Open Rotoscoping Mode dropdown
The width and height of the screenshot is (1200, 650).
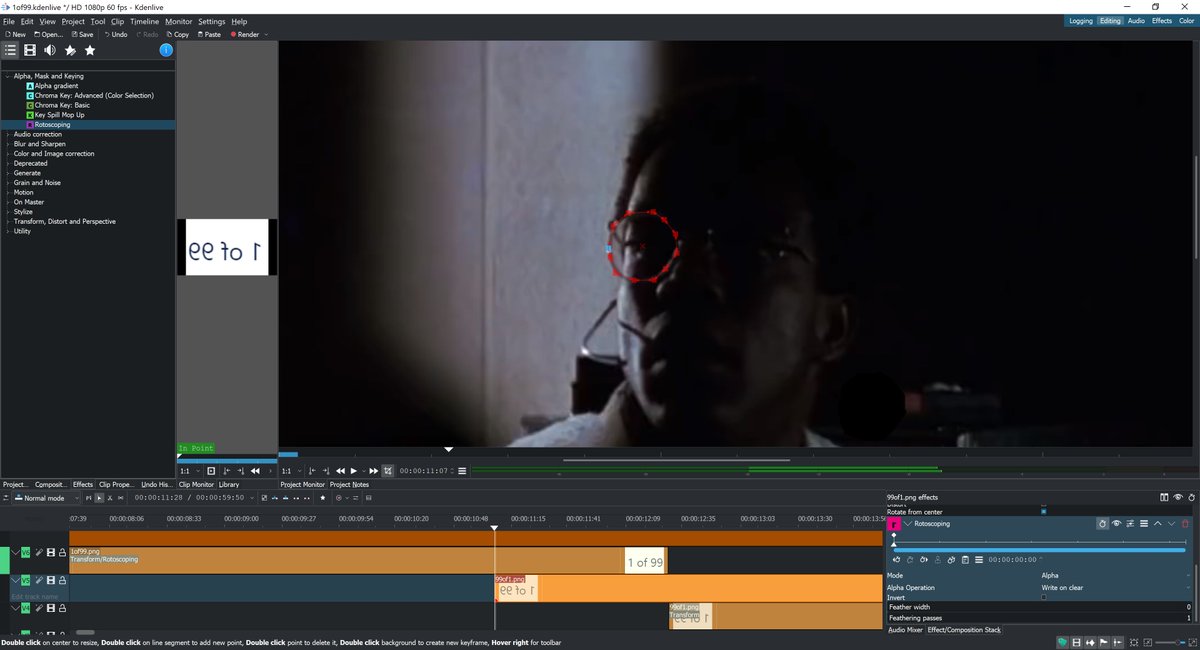pos(1113,575)
